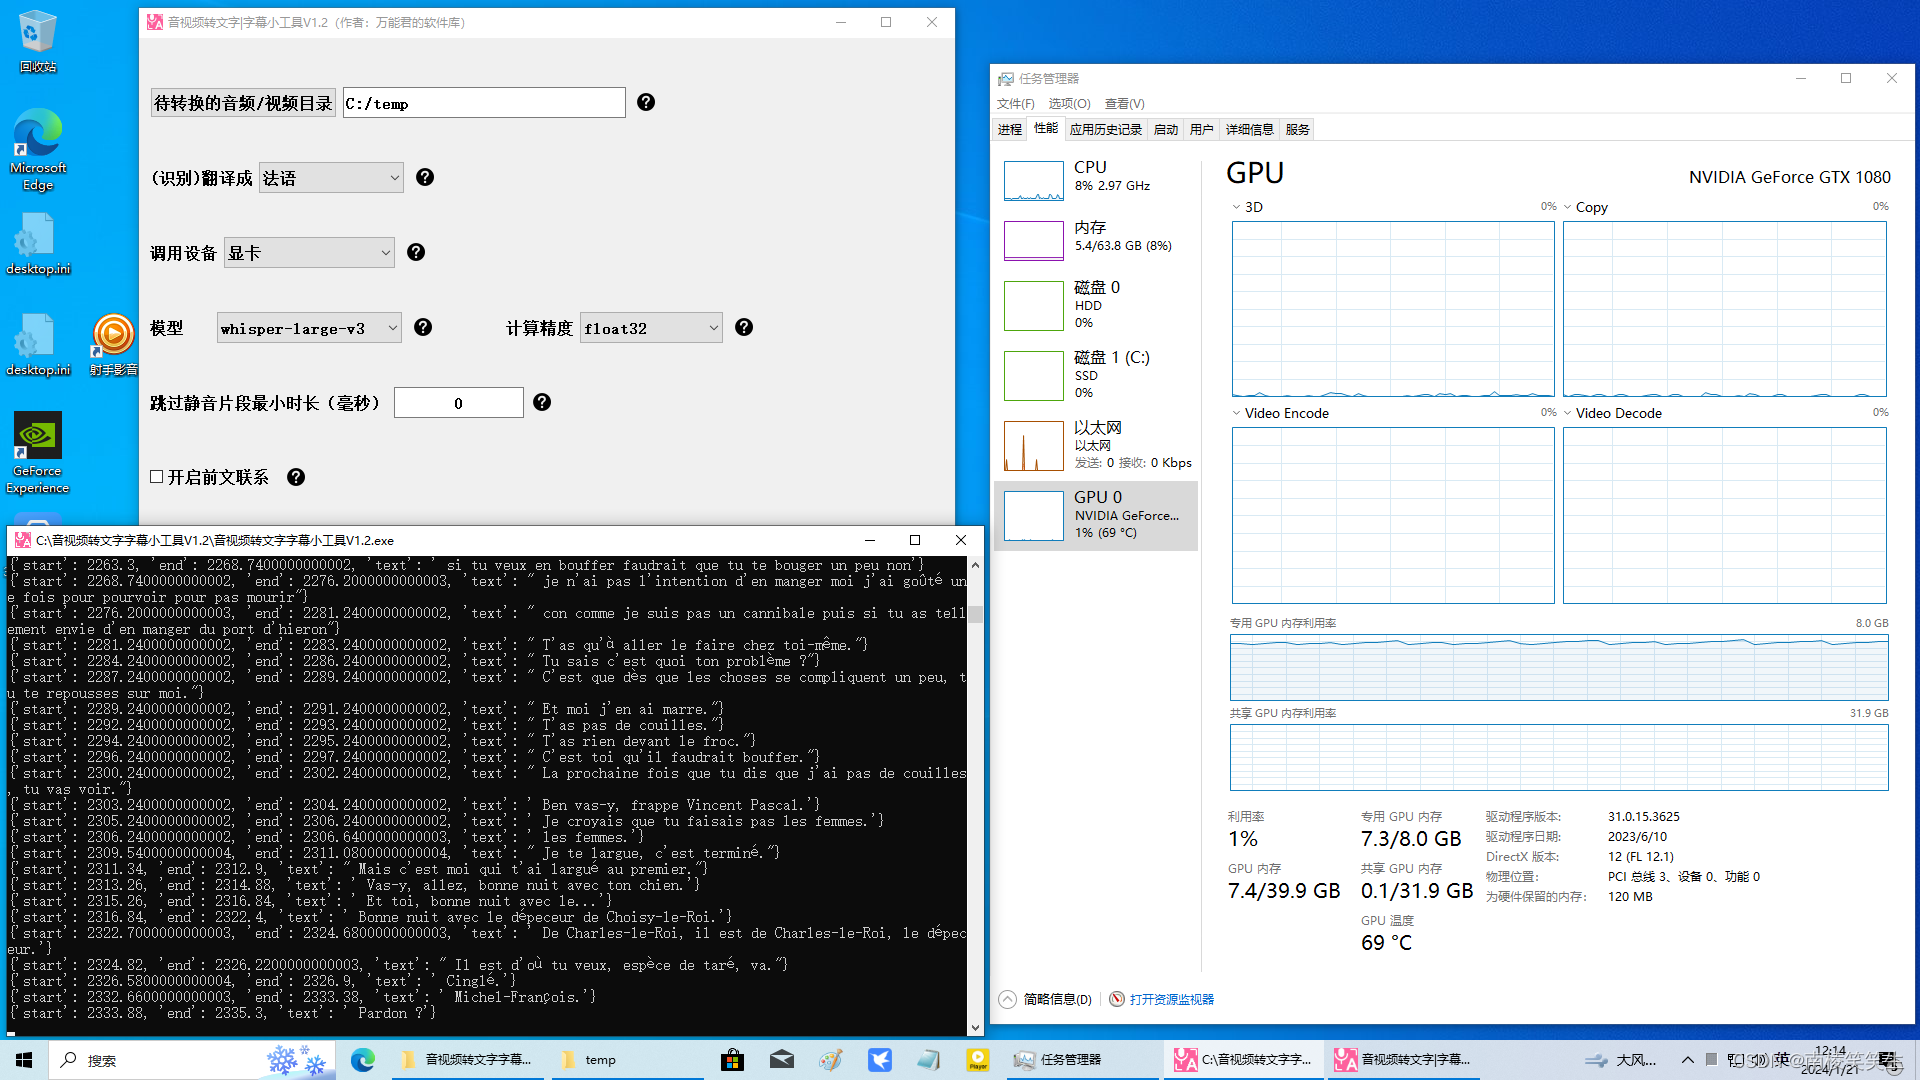Click console scrollbar down arrow
The height and width of the screenshot is (1080, 1920).
[975, 1027]
